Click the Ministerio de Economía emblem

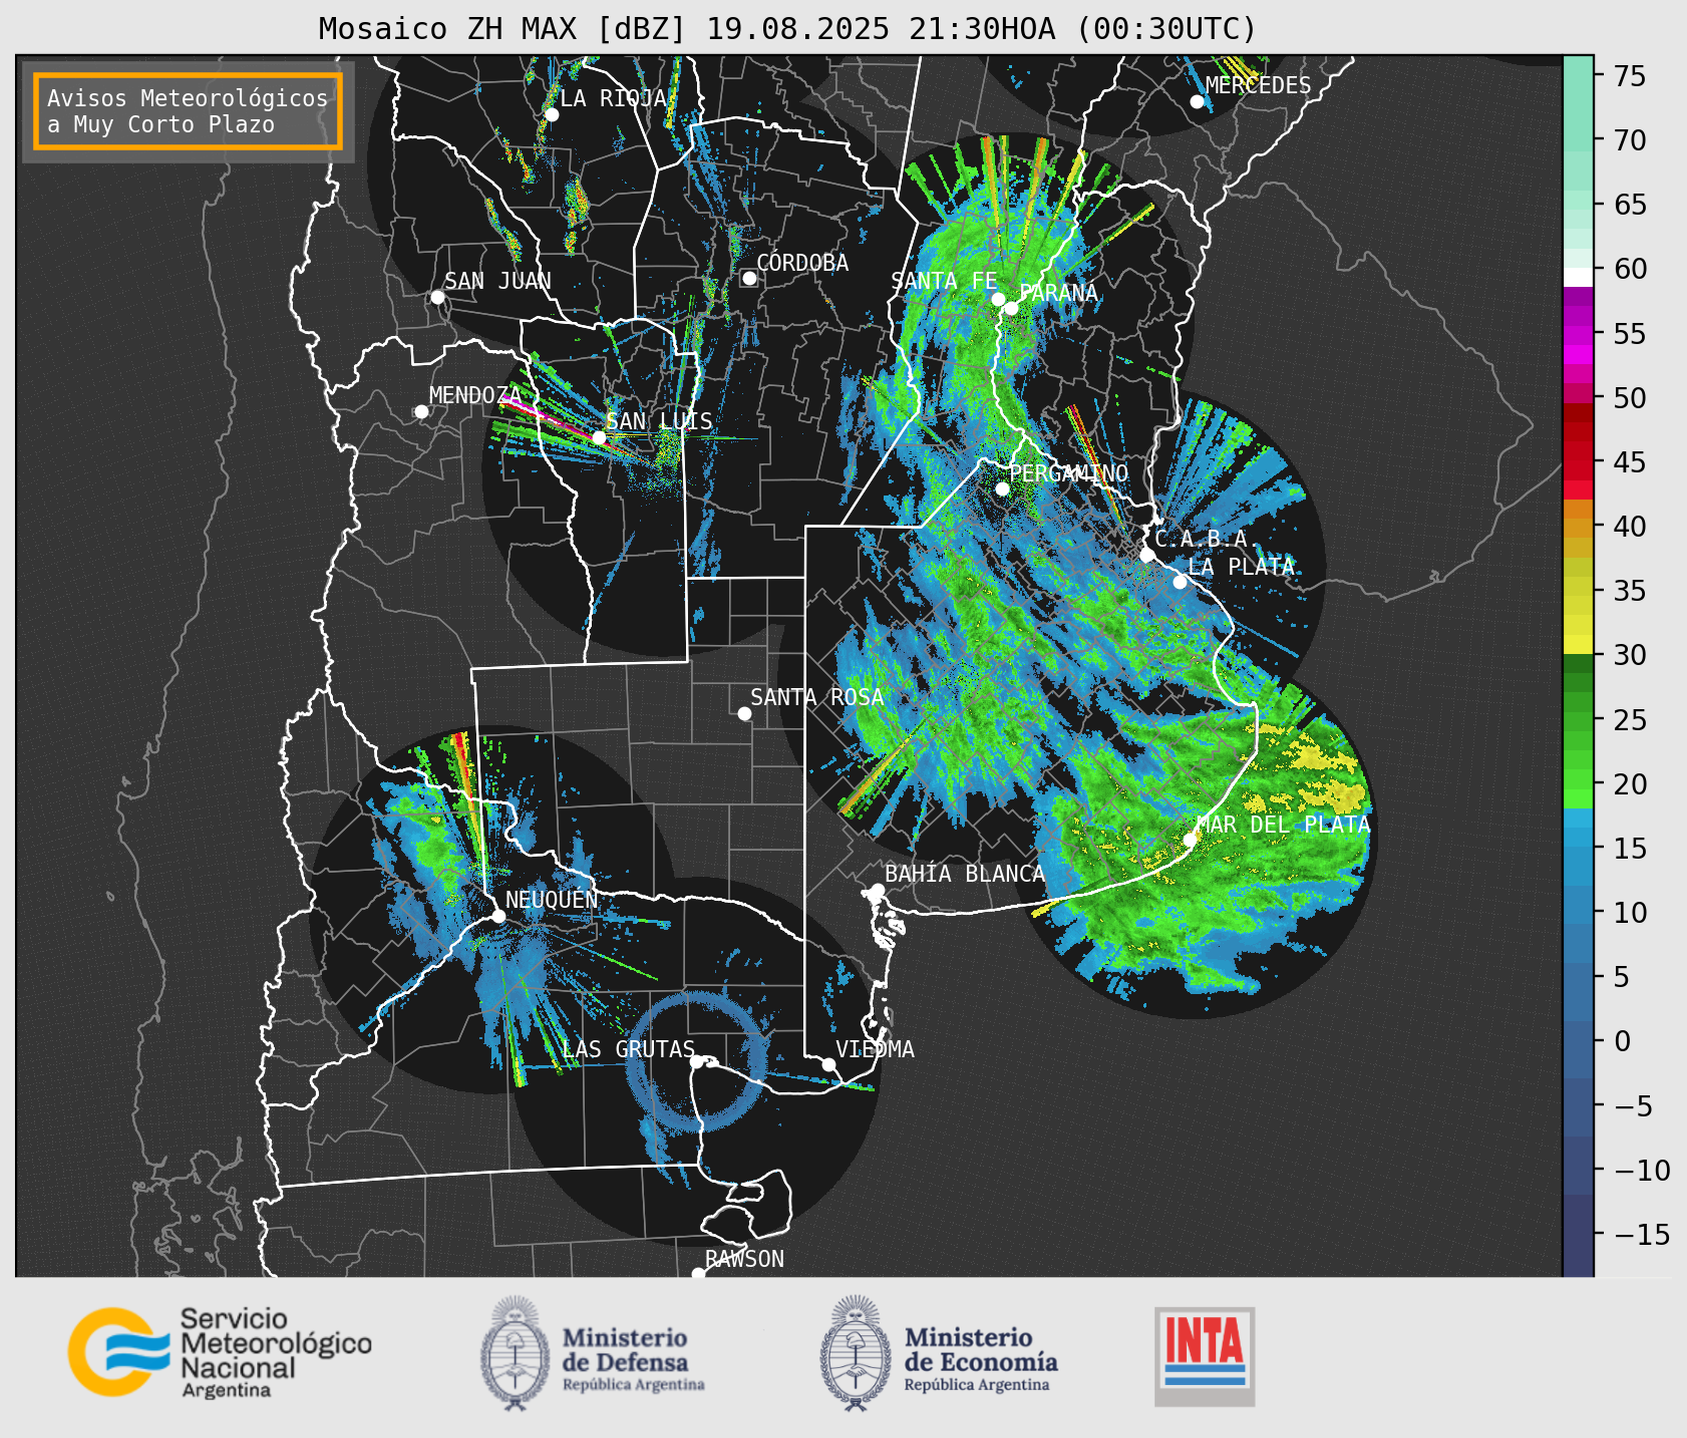856,1353
